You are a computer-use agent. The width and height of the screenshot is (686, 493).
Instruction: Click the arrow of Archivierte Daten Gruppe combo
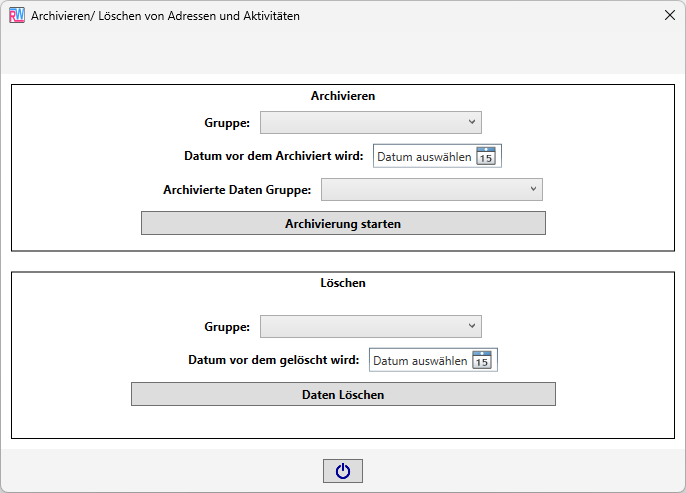pyautogui.click(x=533, y=189)
